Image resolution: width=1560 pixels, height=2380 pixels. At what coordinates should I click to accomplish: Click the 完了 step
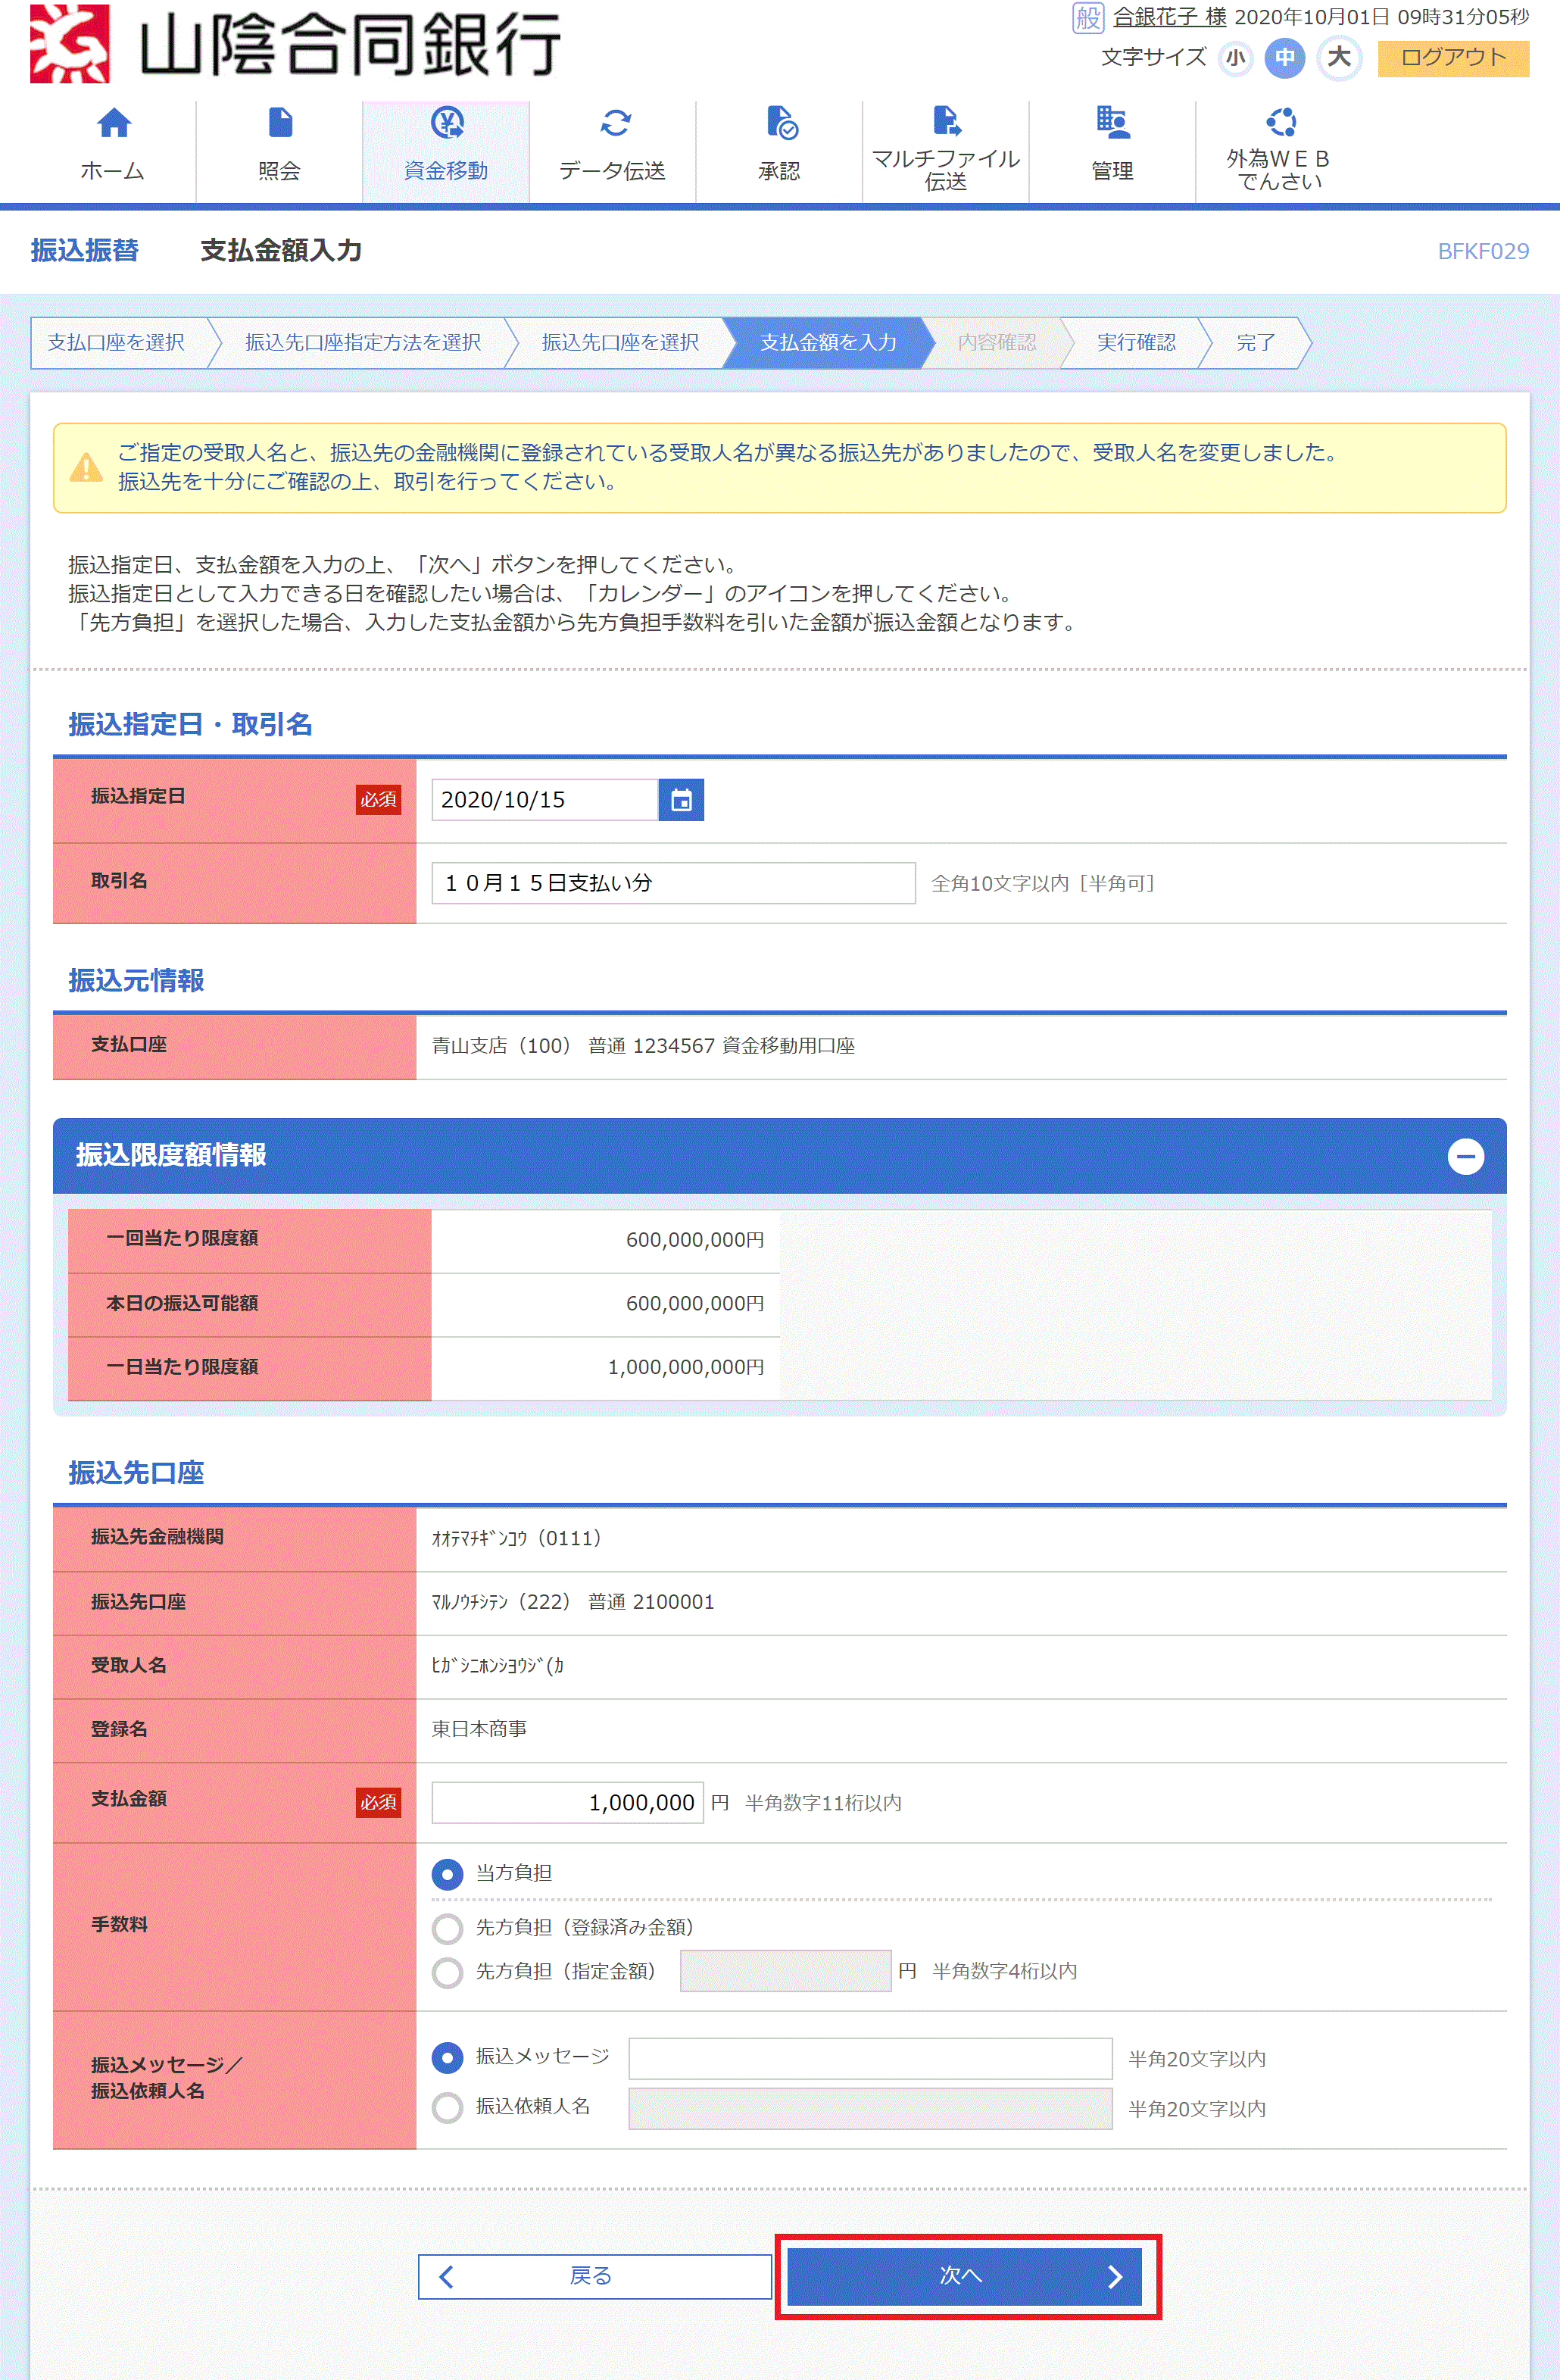tap(1255, 343)
